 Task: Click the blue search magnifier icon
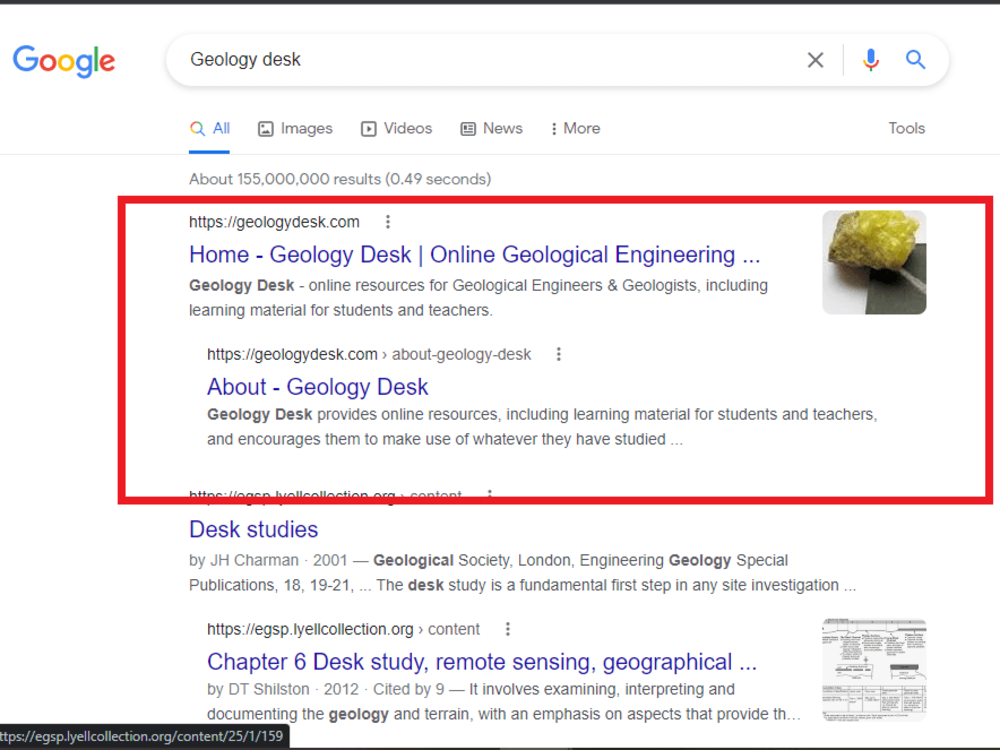tap(916, 60)
